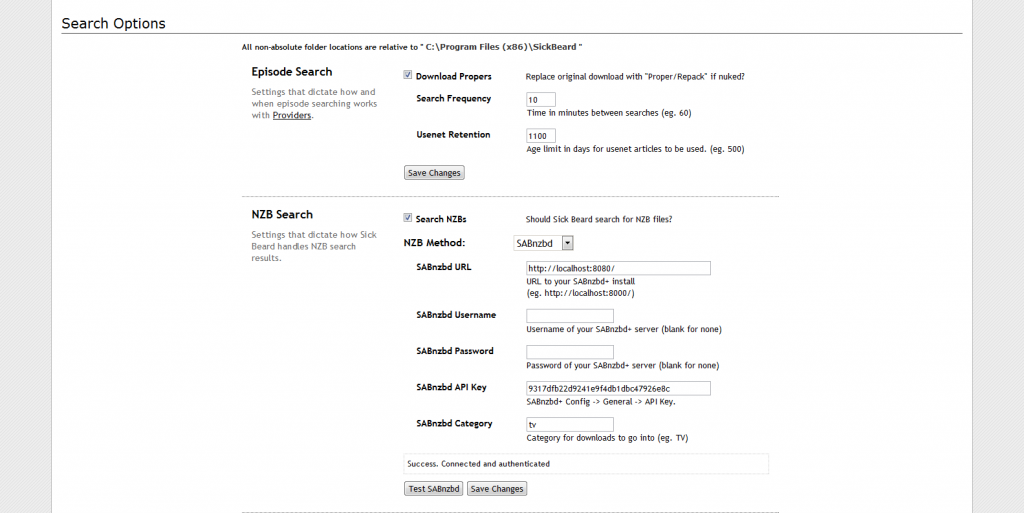
Task: Focus the SABnzbd Password field
Action: 570,352
